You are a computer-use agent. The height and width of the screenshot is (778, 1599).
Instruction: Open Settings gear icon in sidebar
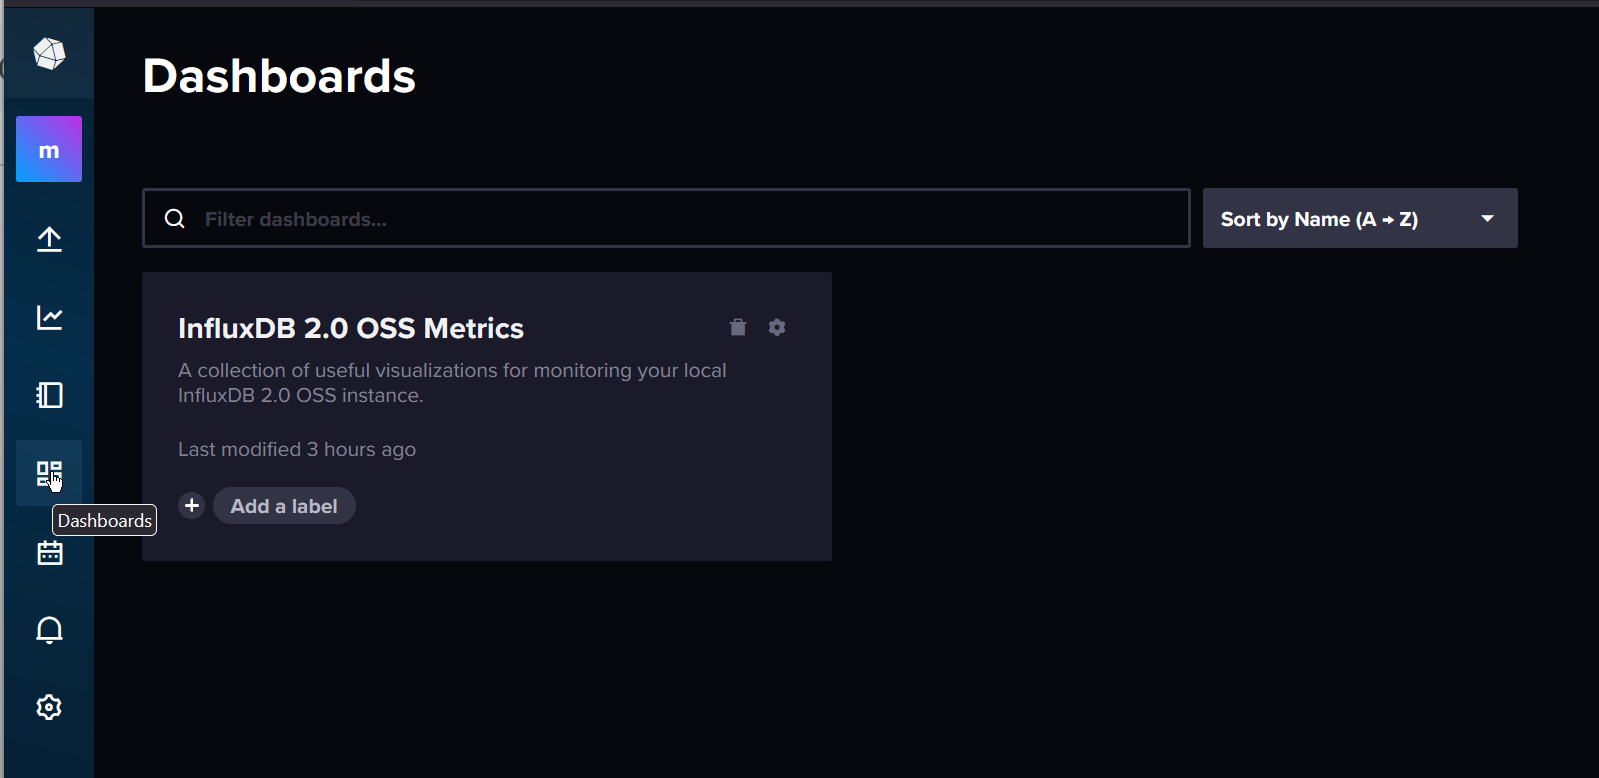pos(49,707)
